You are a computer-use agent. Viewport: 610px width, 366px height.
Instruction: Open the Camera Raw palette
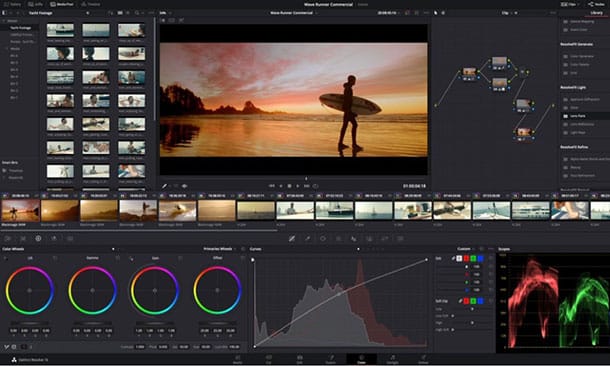[x=7, y=238]
